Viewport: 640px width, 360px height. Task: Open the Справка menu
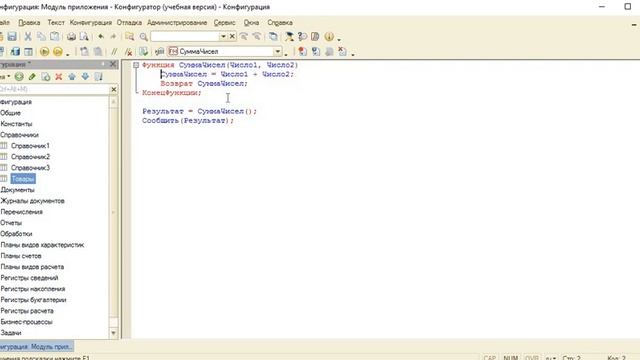click(x=280, y=23)
